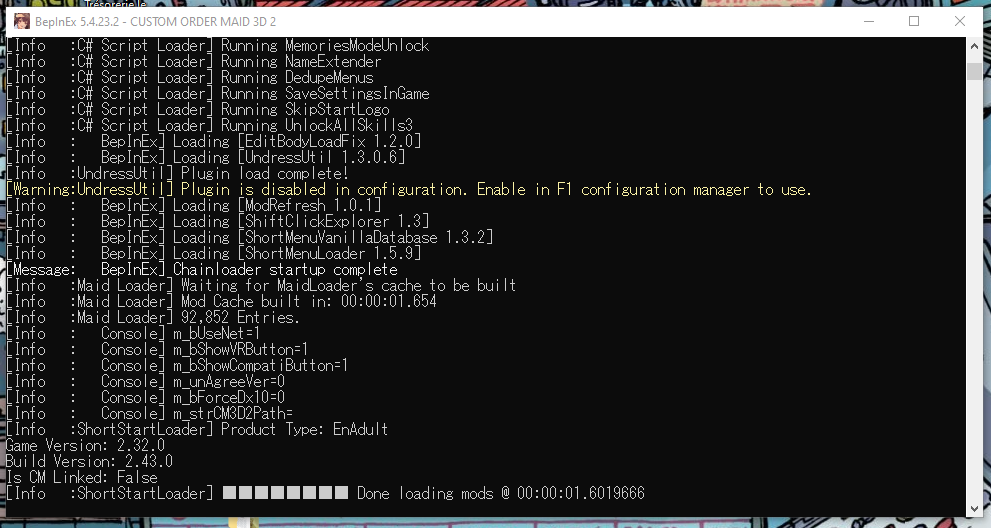Click the Running MemoriesModeUnlock line
Screen dimensions: 991x528
217,46
